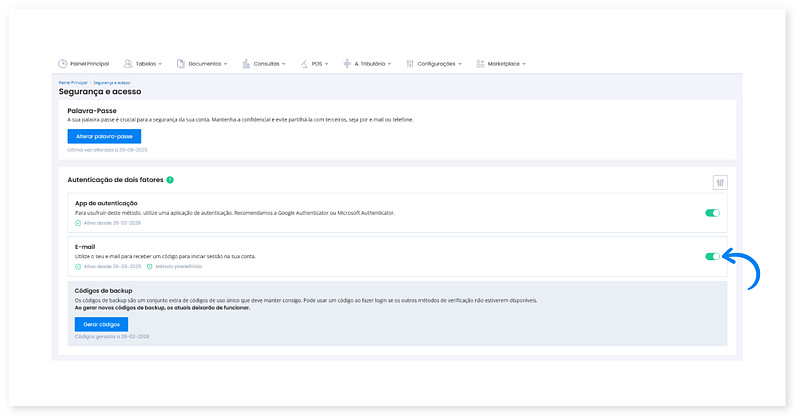800x420 pixels.
Task: Follow the Painel Principal breadcrumb link
Action: click(73, 83)
